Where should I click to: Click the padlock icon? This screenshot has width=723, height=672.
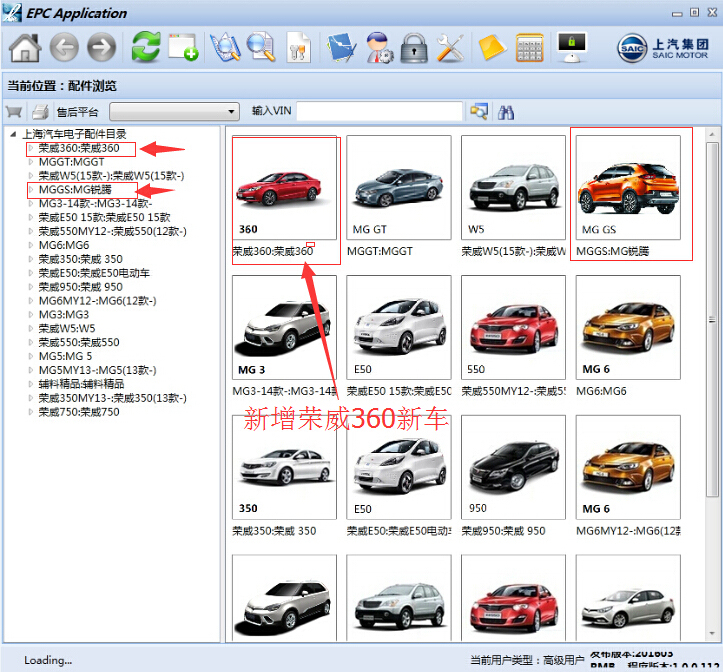pos(414,48)
